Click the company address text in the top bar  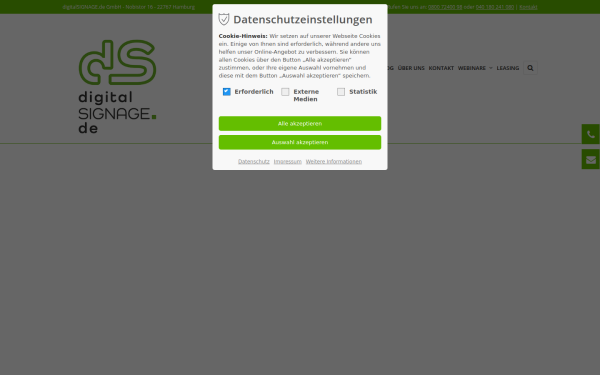point(129,7)
